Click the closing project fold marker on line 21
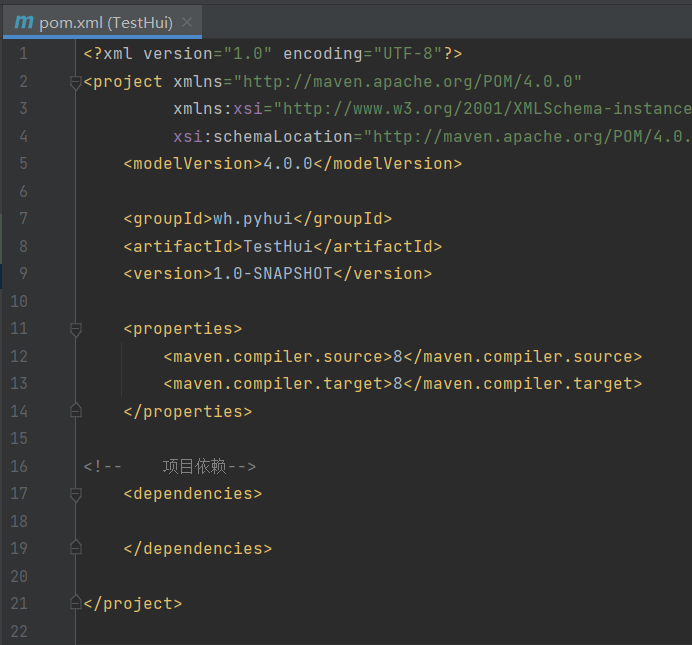692x645 pixels. click(76, 602)
